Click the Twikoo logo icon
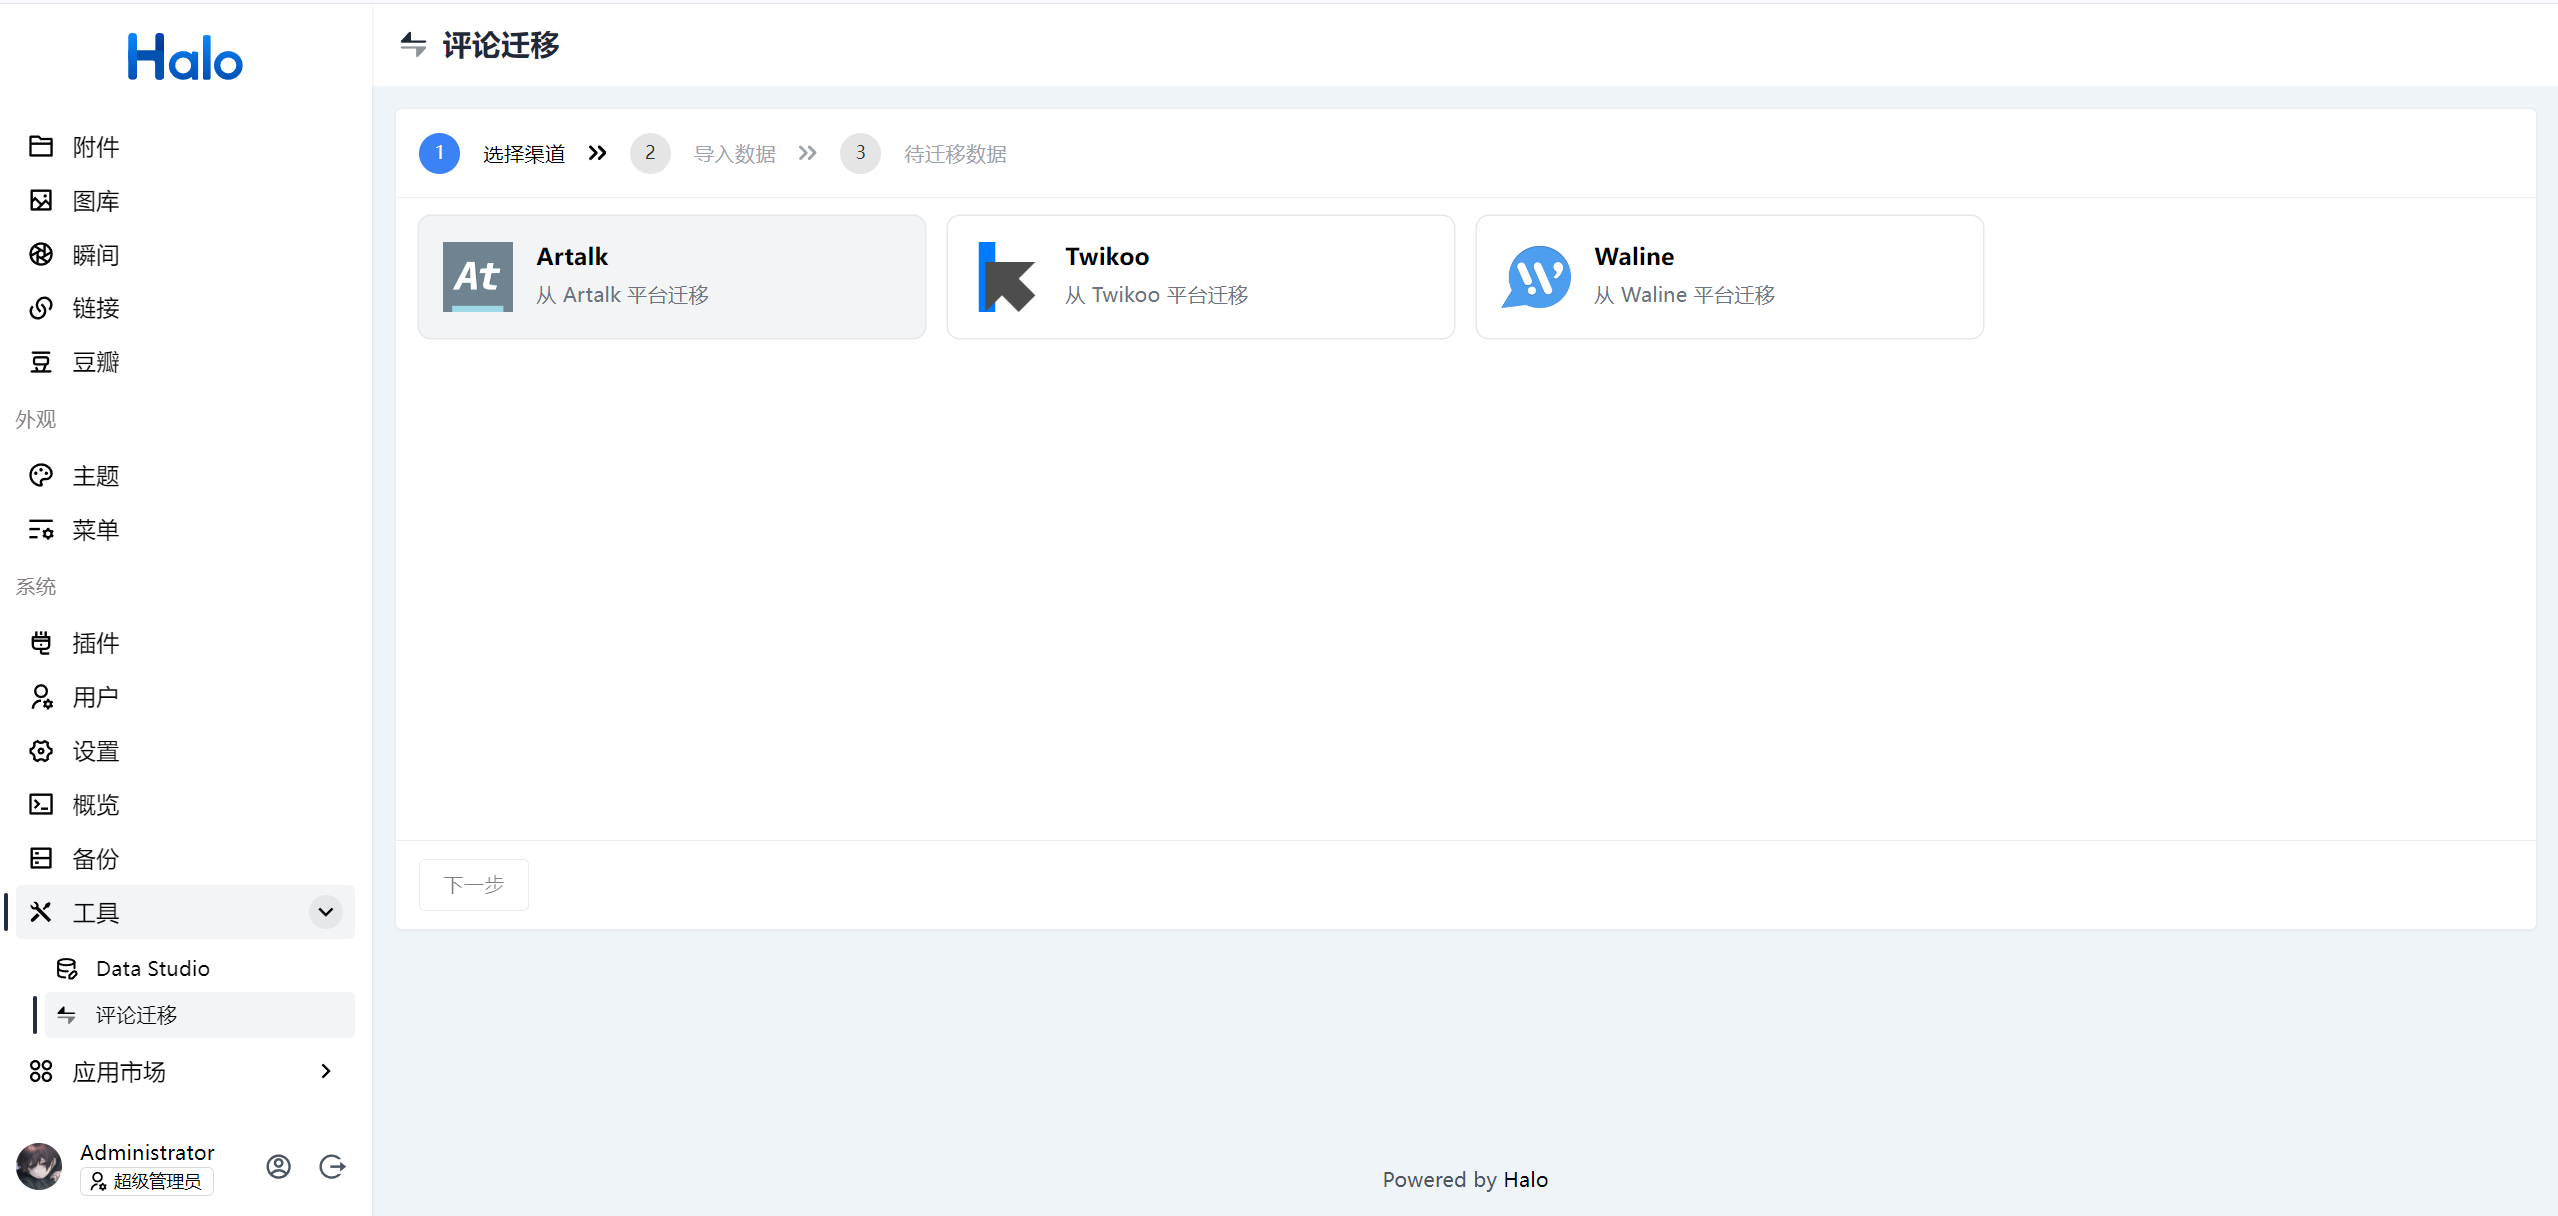This screenshot has height=1216, width=2558. tap(1007, 277)
